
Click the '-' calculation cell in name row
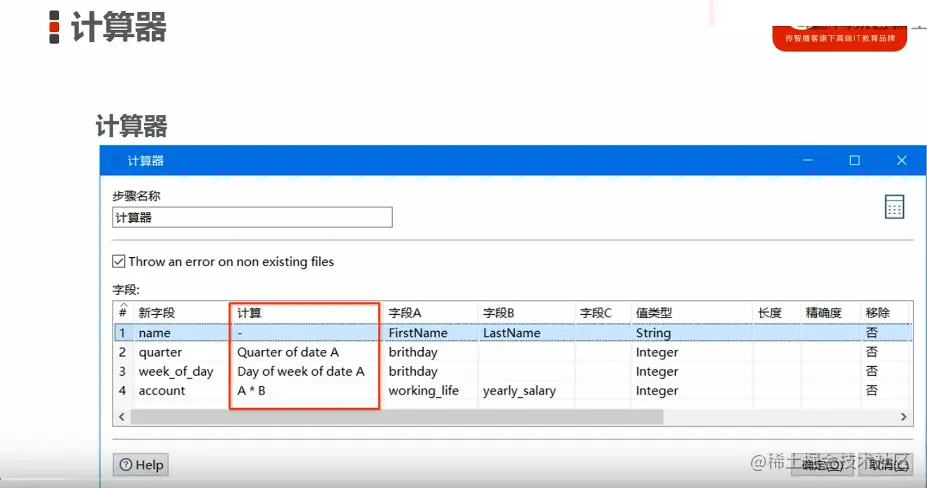240,333
